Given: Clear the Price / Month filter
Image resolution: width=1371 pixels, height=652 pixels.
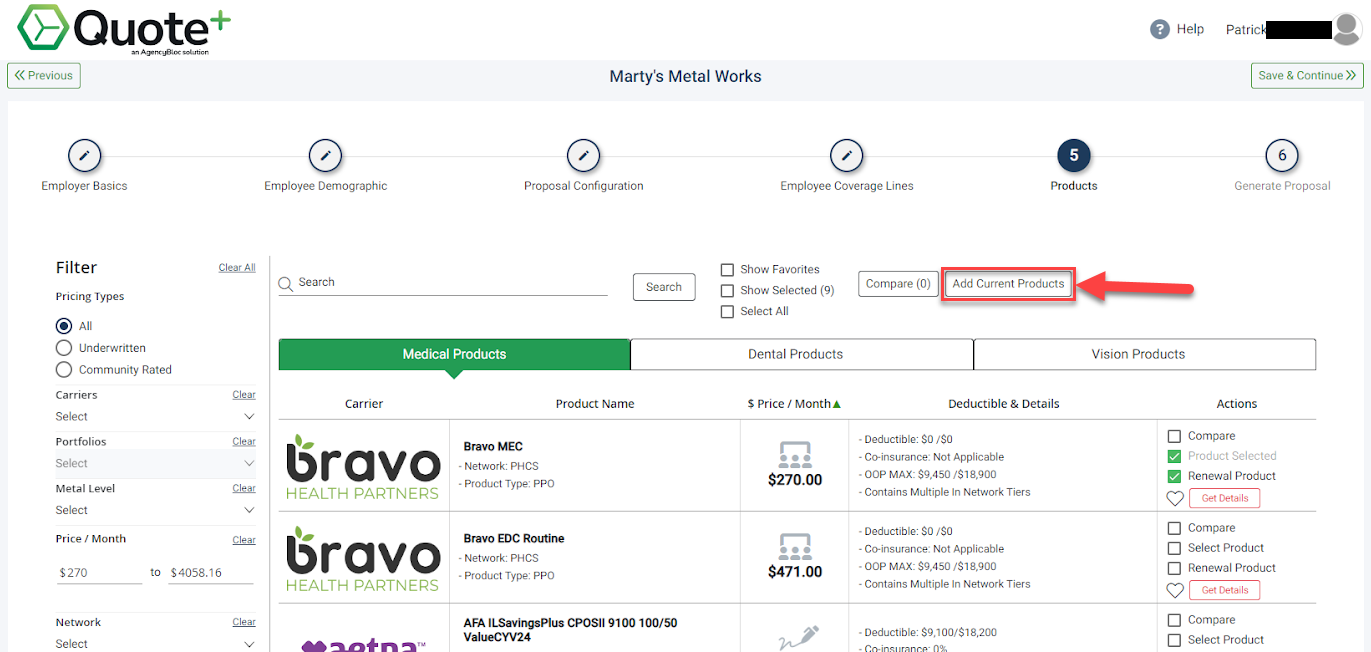Looking at the screenshot, I should (x=244, y=540).
